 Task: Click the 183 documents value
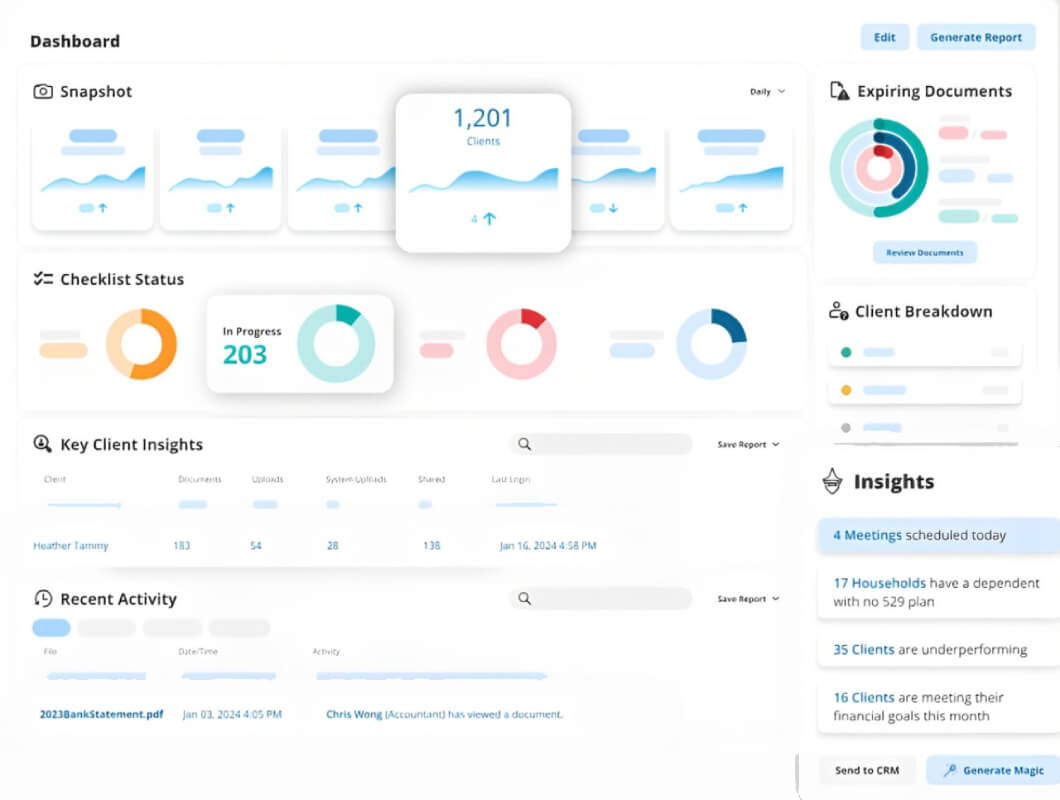[x=182, y=546]
